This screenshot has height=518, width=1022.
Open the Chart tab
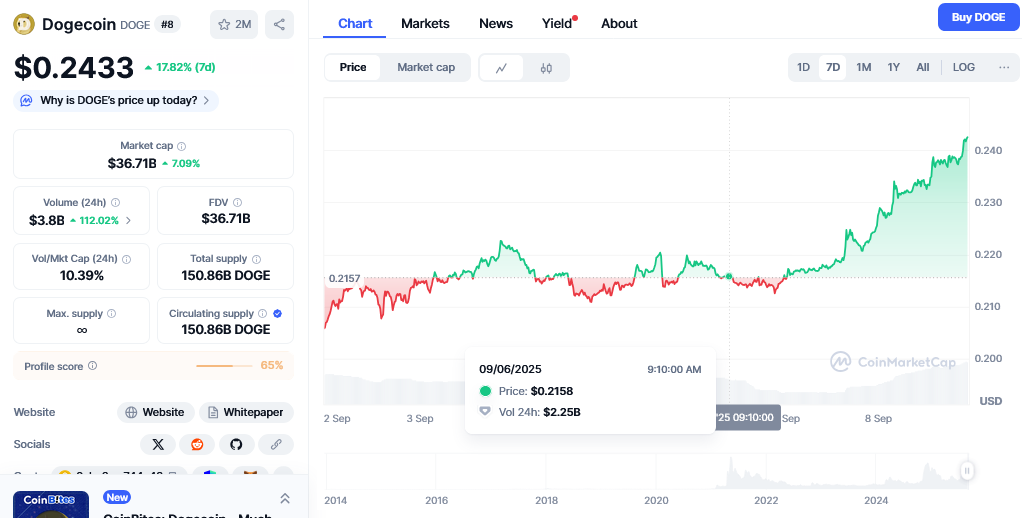(x=355, y=23)
